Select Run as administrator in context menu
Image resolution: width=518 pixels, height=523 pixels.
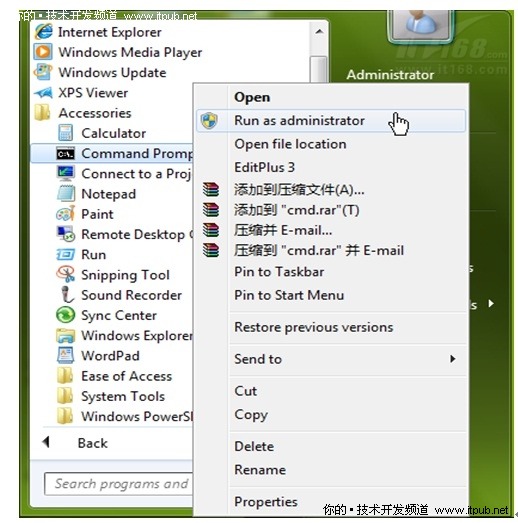click(331, 121)
